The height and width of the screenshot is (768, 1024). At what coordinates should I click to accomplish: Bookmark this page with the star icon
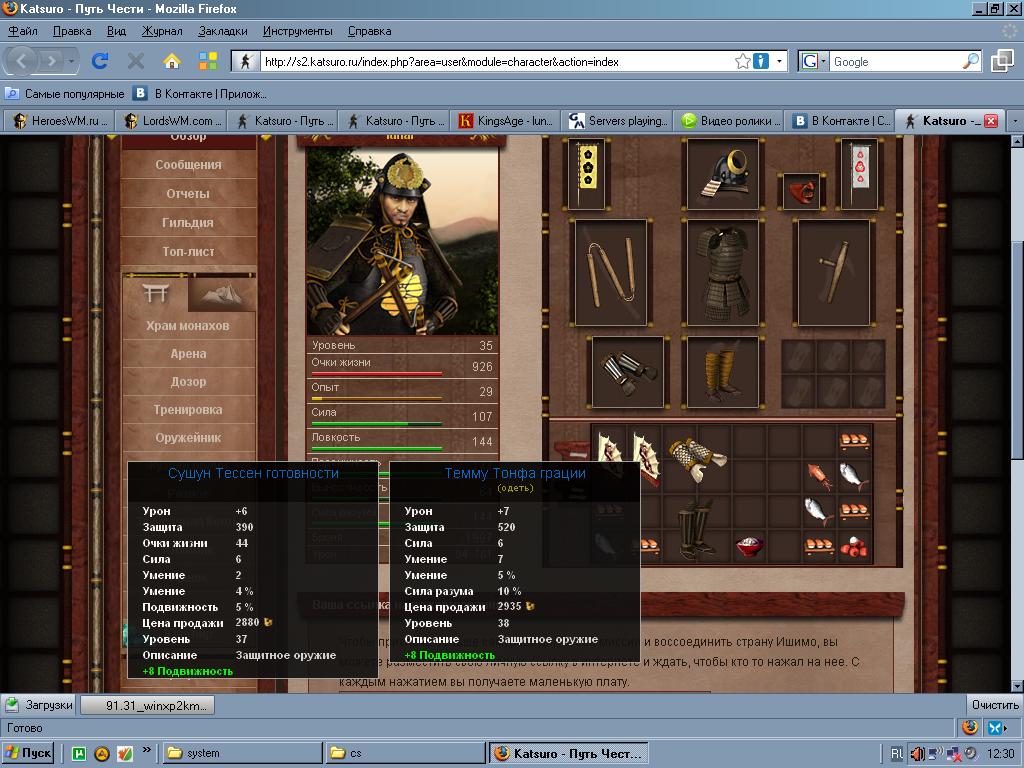742,61
